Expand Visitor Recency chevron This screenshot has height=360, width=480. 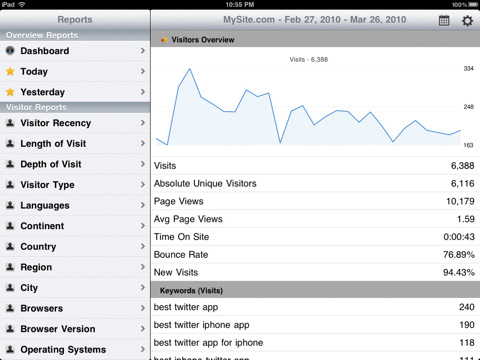(143, 123)
